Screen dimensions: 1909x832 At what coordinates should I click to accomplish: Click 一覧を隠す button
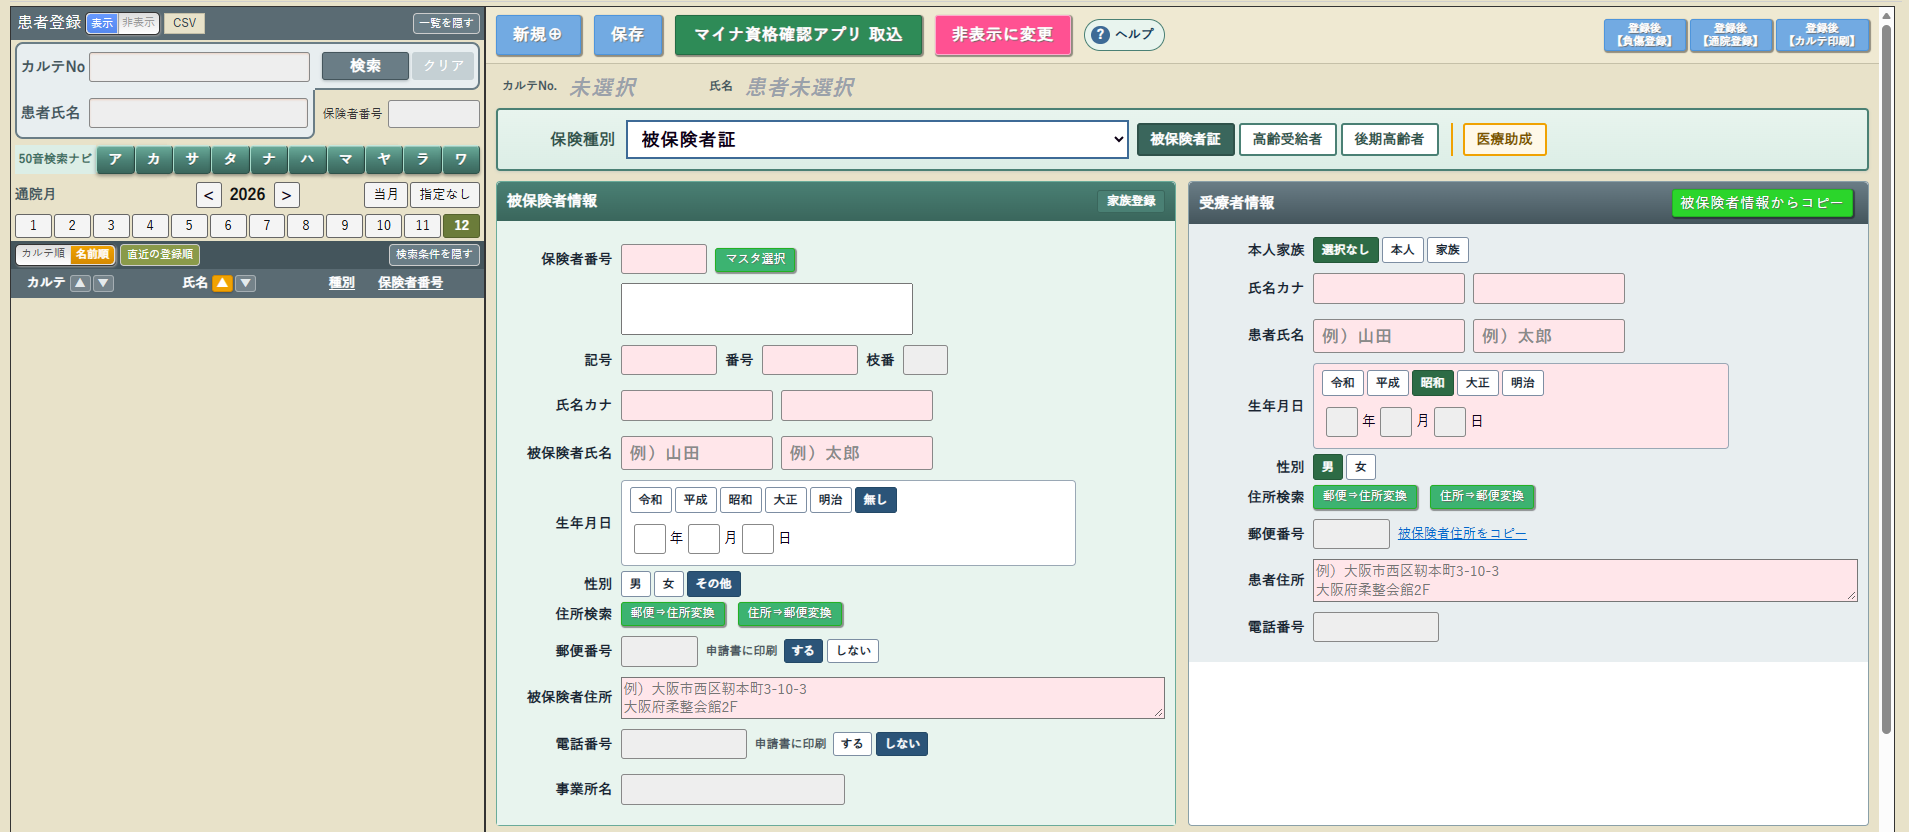click(x=446, y=23)
